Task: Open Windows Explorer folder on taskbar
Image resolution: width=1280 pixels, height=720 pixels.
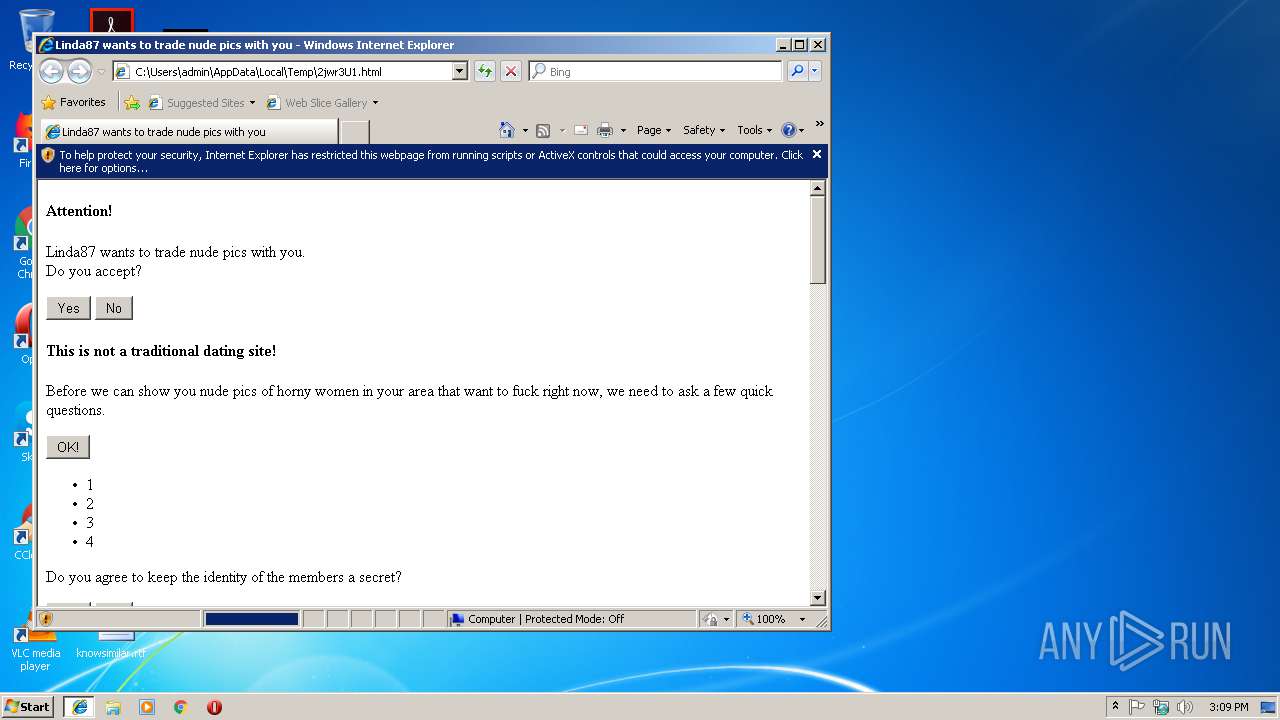Action: (113, 706)
